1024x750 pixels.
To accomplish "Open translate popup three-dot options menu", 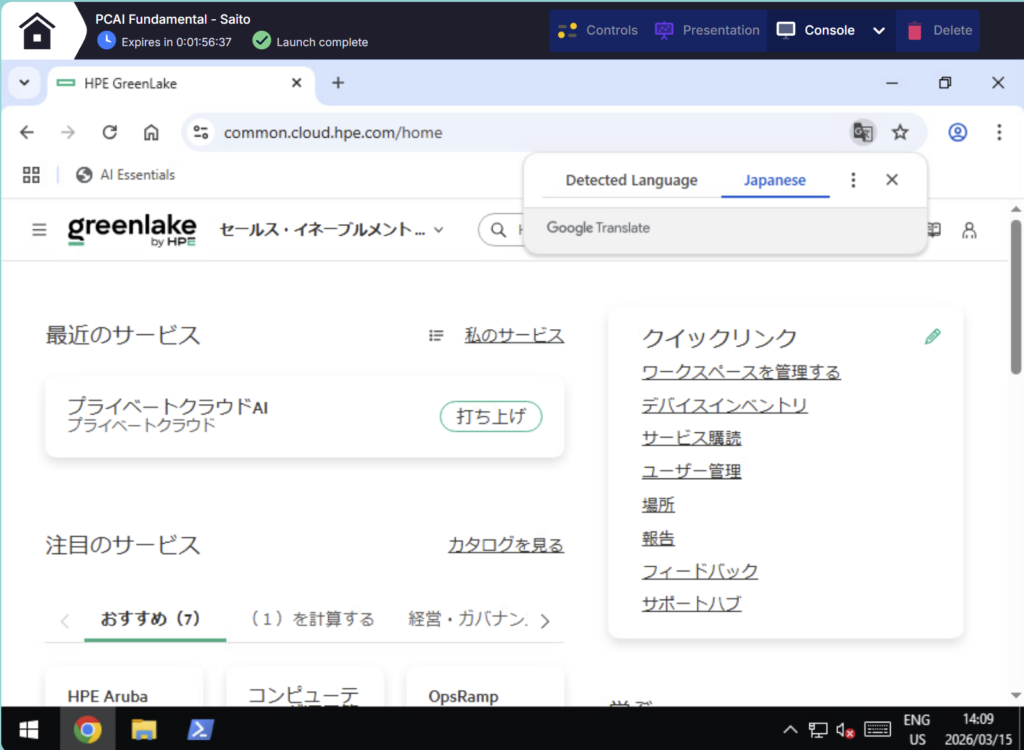I will pos(853,180).
